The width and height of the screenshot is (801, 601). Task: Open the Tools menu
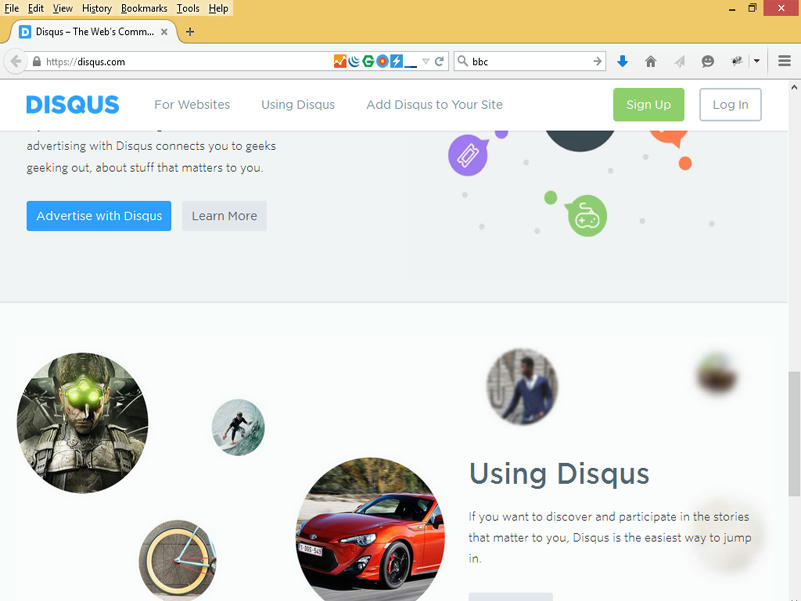coord(188,8)
